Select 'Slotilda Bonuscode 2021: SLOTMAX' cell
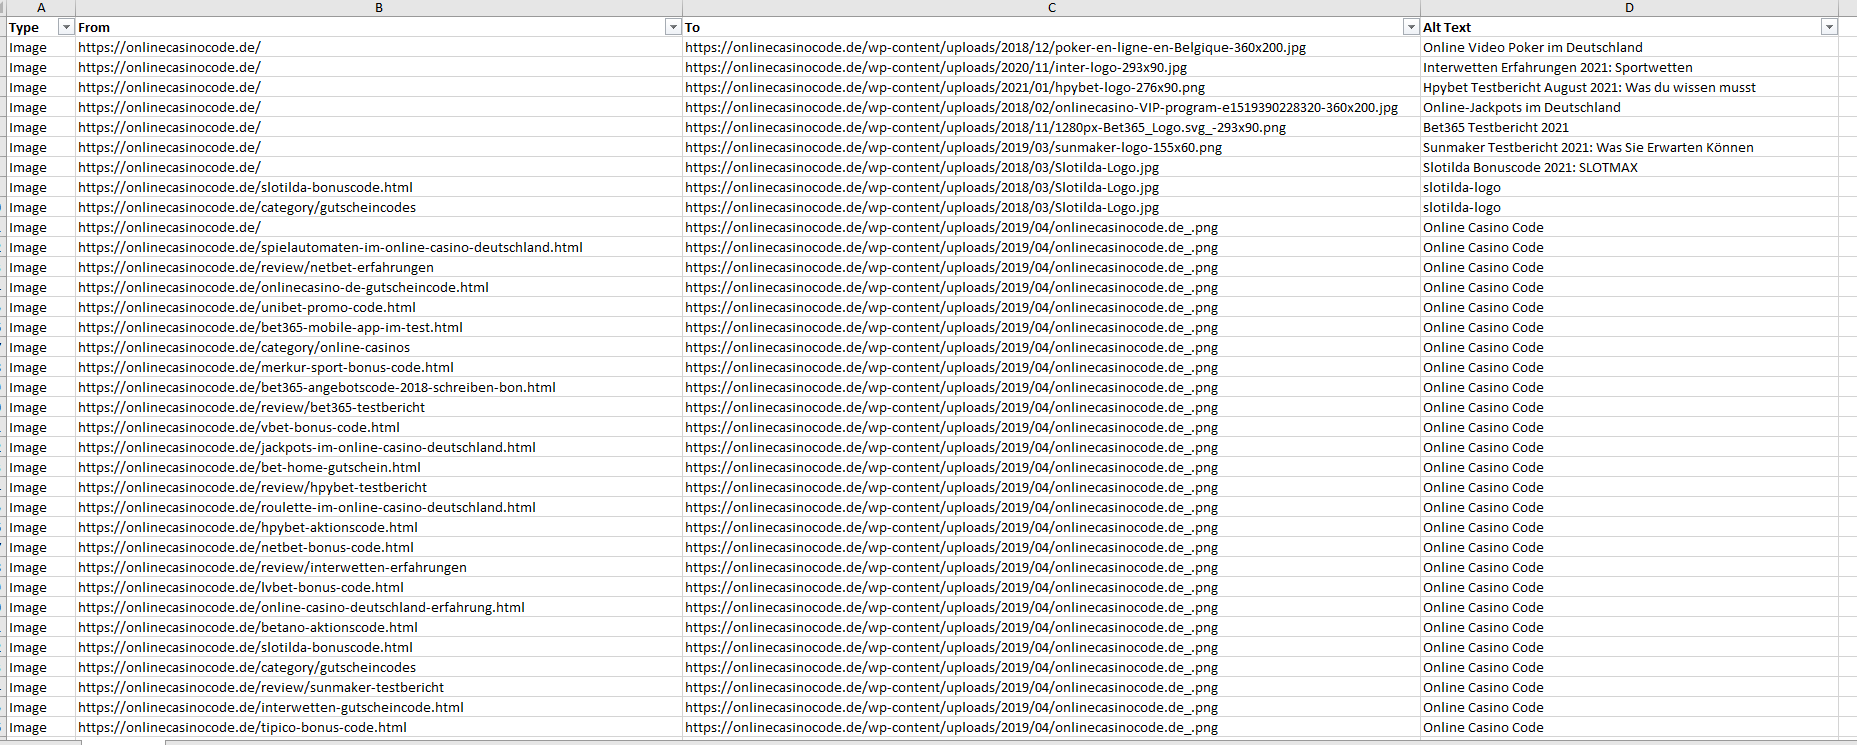Image resolution: width=1857 pixels, height=745 pixels. click(x=1530, y=167)
